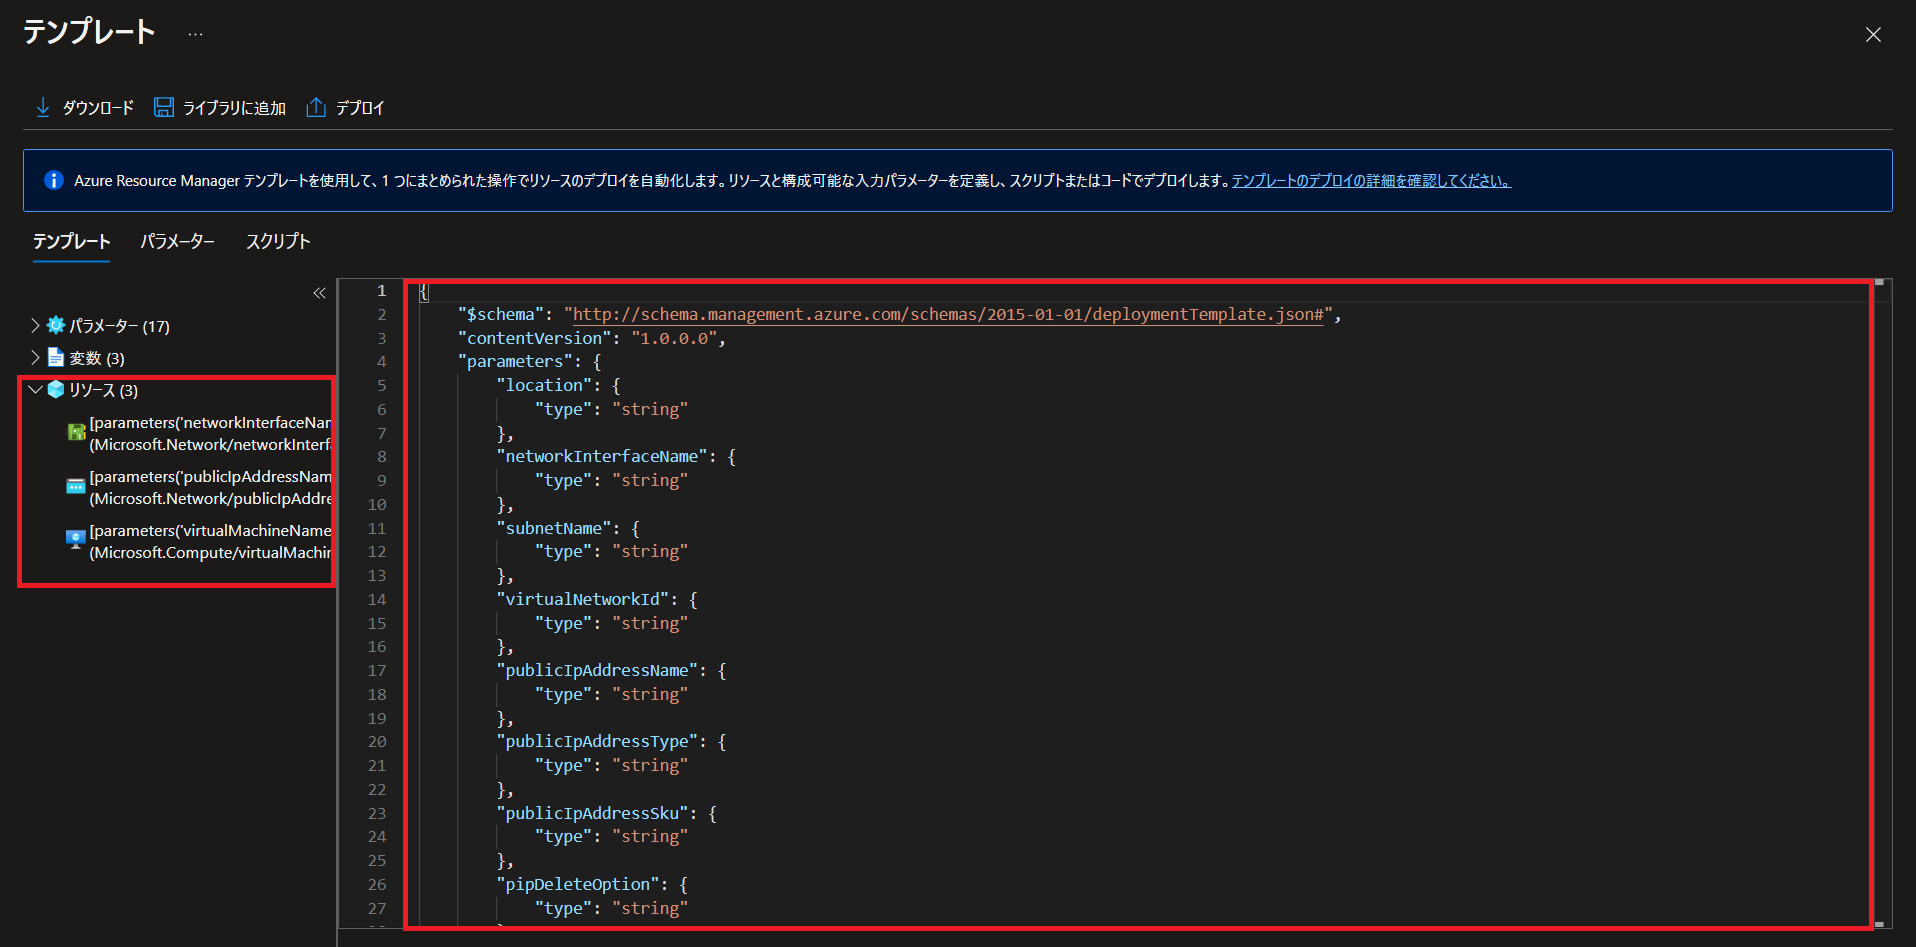Click the parameters gear icon
Image resolution: width=1916 pixels, height=947 pixels.
tap(56, 325)
